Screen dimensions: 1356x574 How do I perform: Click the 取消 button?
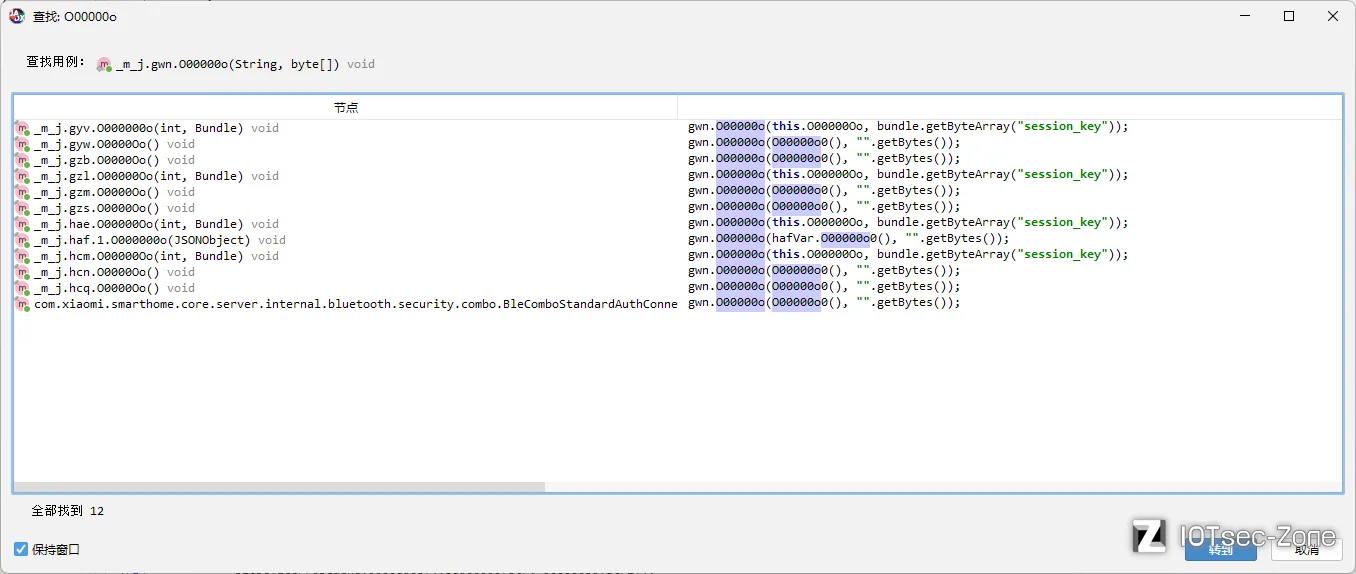click(1306, 549)
